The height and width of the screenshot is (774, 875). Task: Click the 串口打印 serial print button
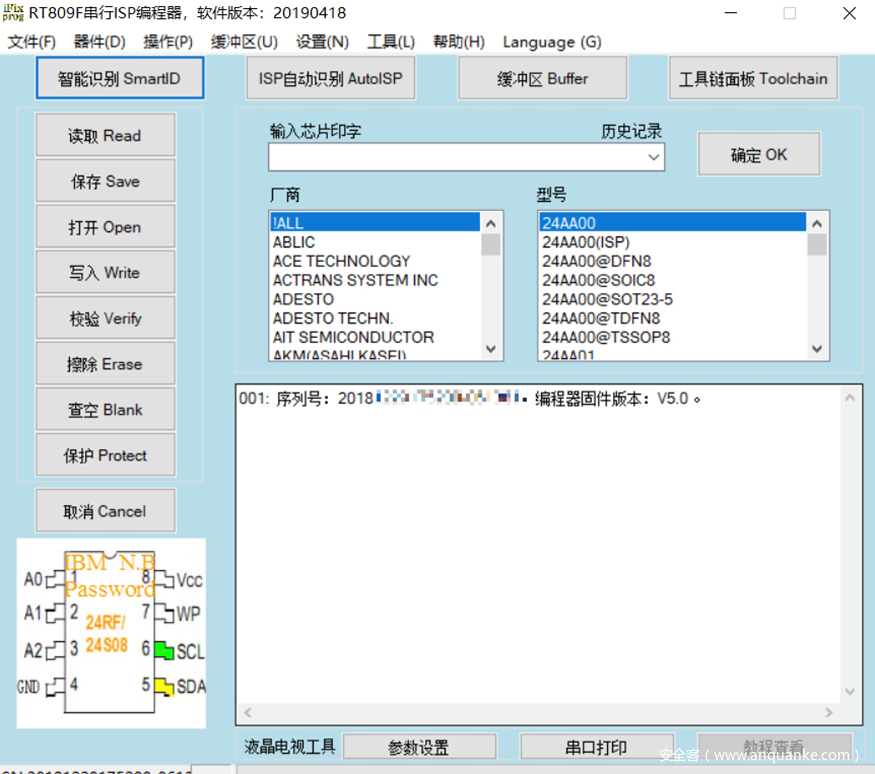click(596, 746)
